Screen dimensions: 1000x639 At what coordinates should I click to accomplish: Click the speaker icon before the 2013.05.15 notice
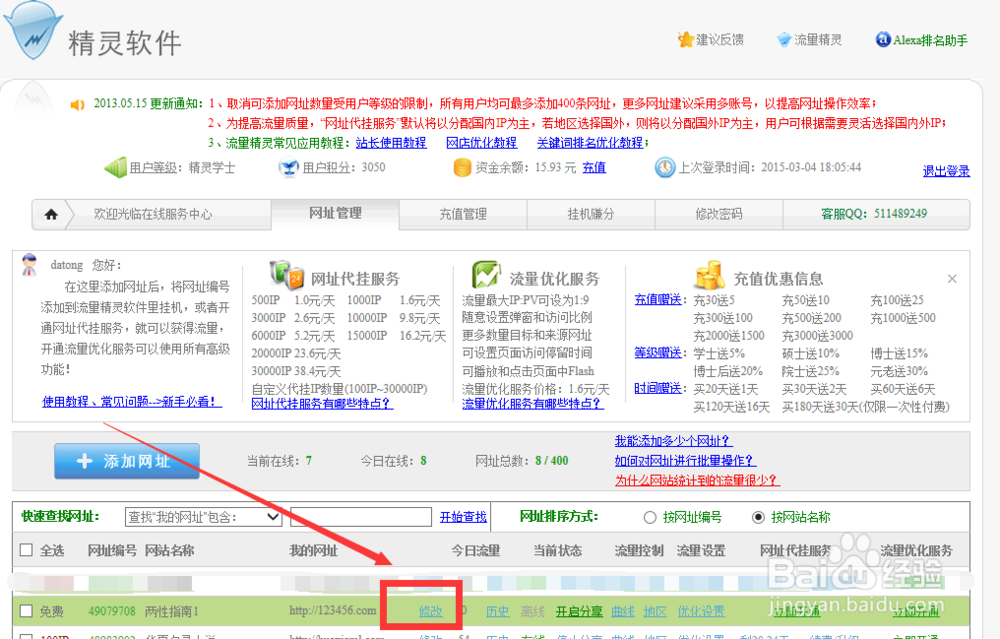tap(77, 104)
